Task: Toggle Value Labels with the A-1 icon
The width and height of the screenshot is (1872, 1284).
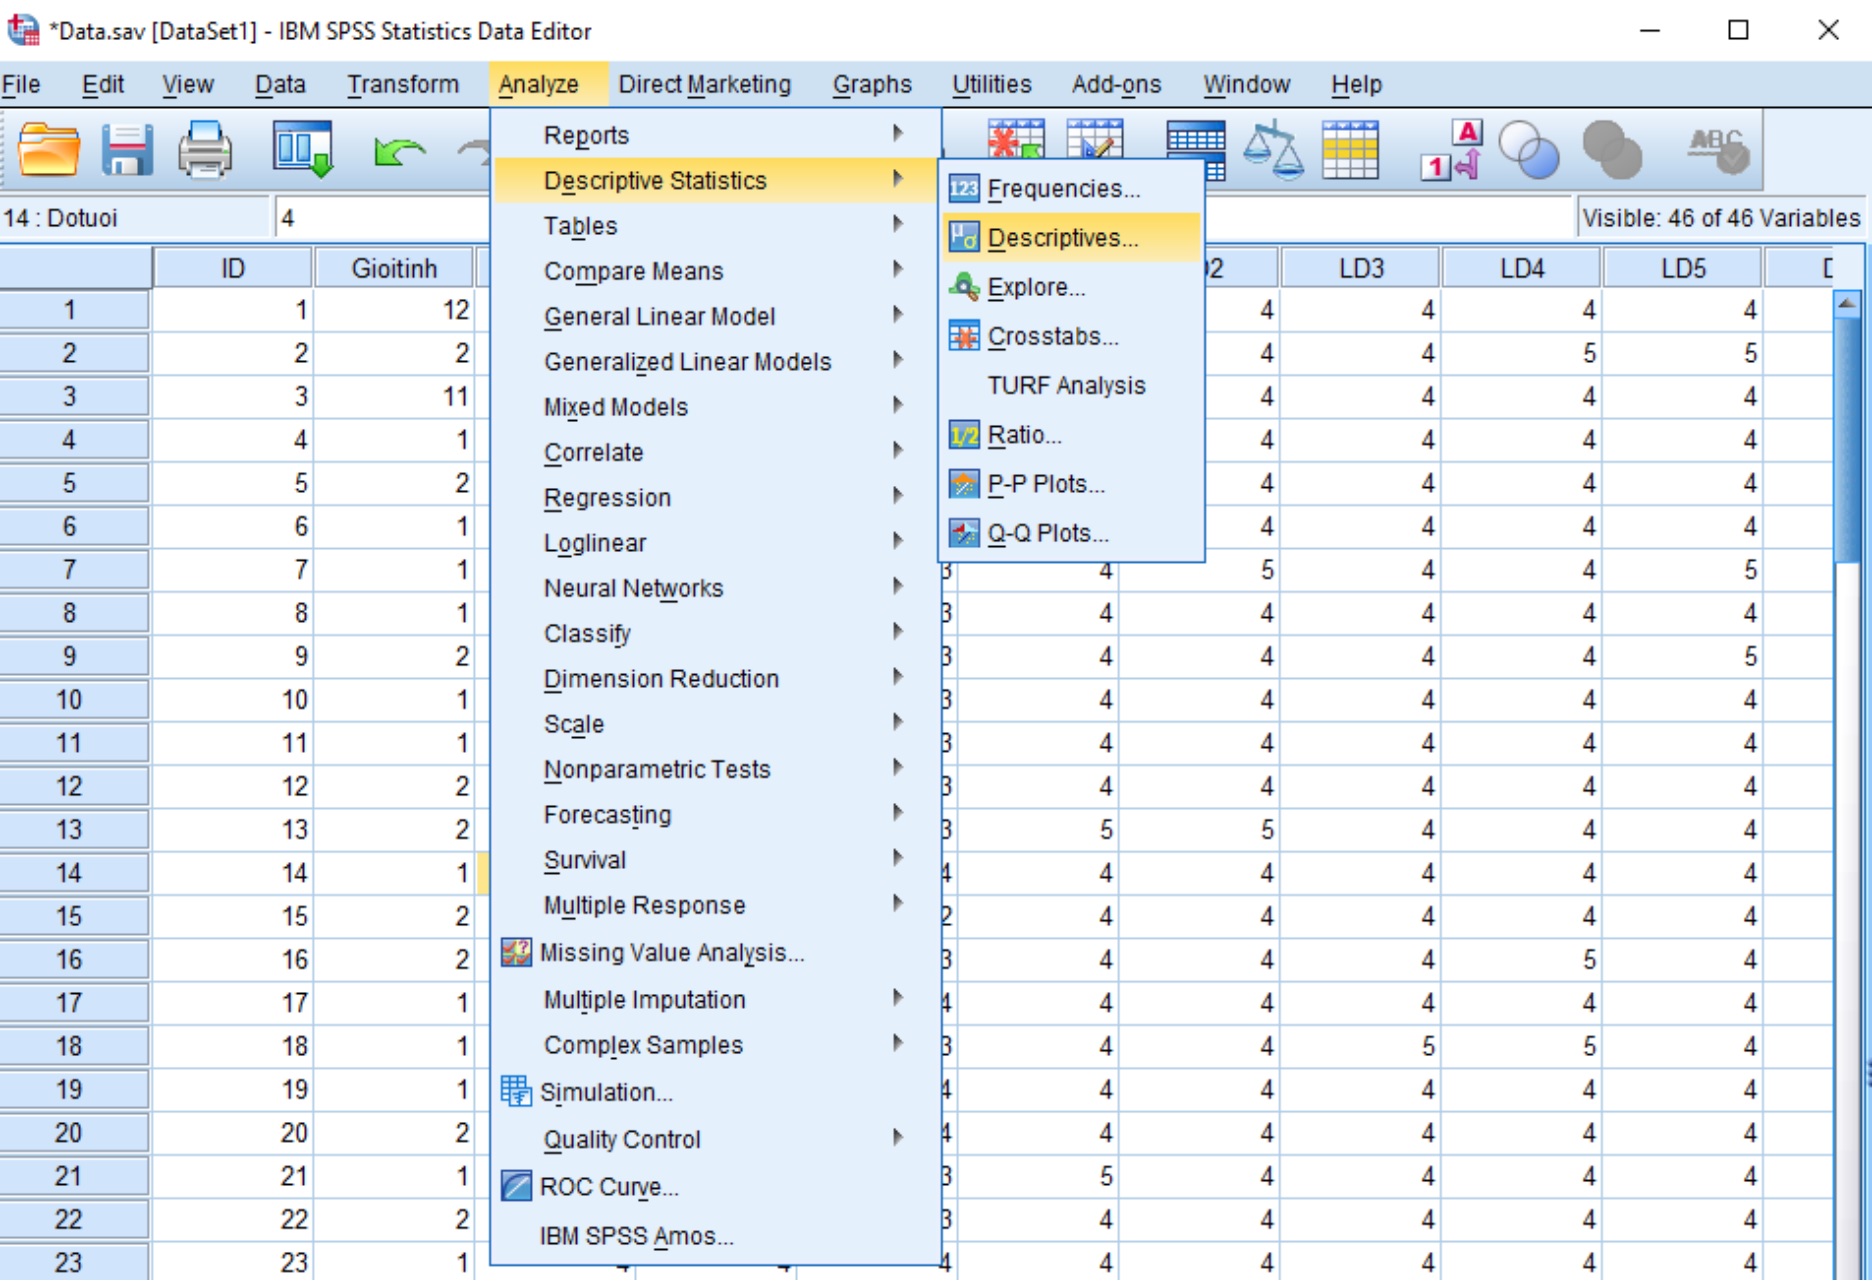Action: tap(1452, 150)
